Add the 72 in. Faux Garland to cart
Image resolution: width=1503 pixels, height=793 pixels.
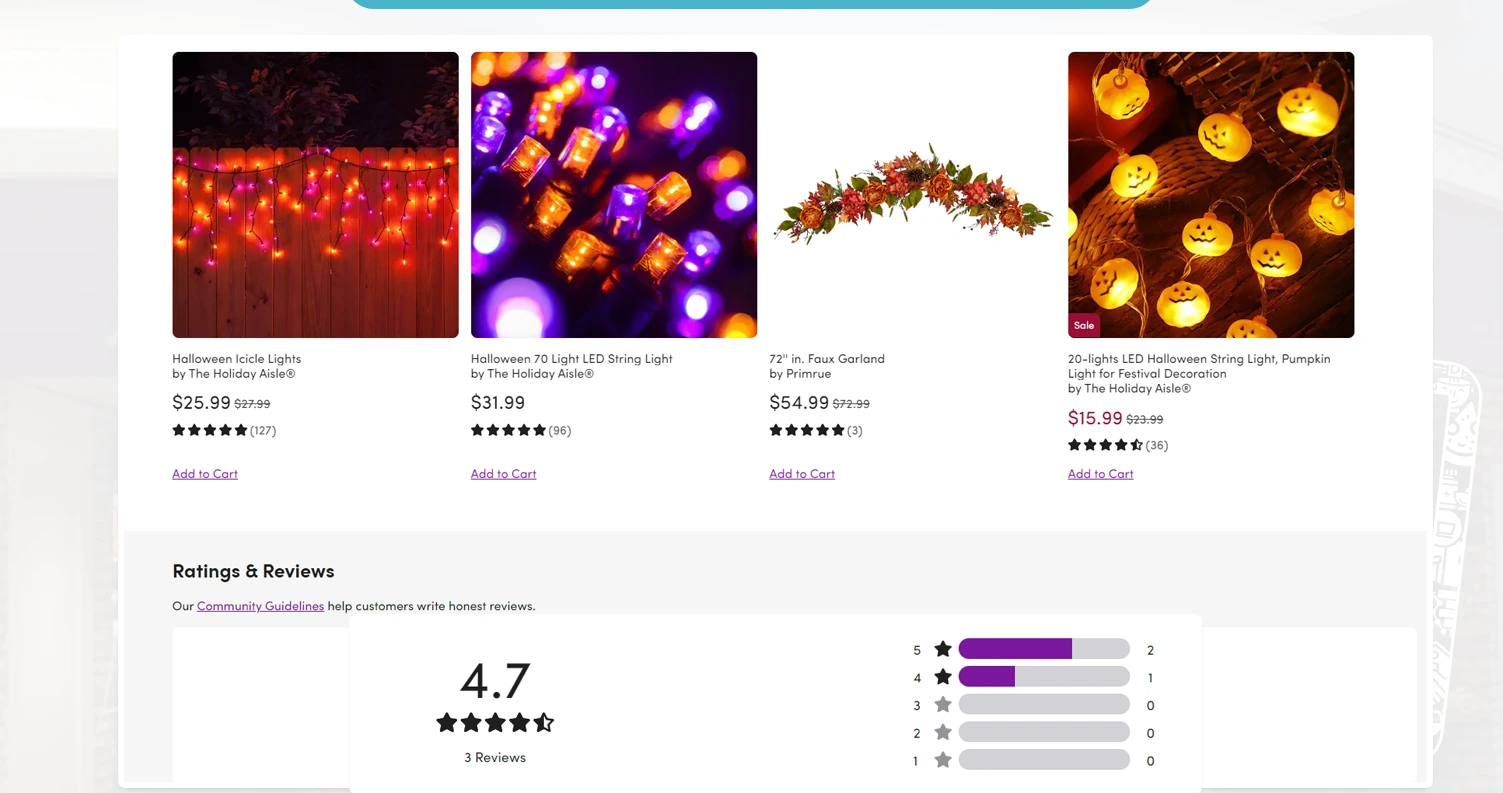[x=801, y=474]
